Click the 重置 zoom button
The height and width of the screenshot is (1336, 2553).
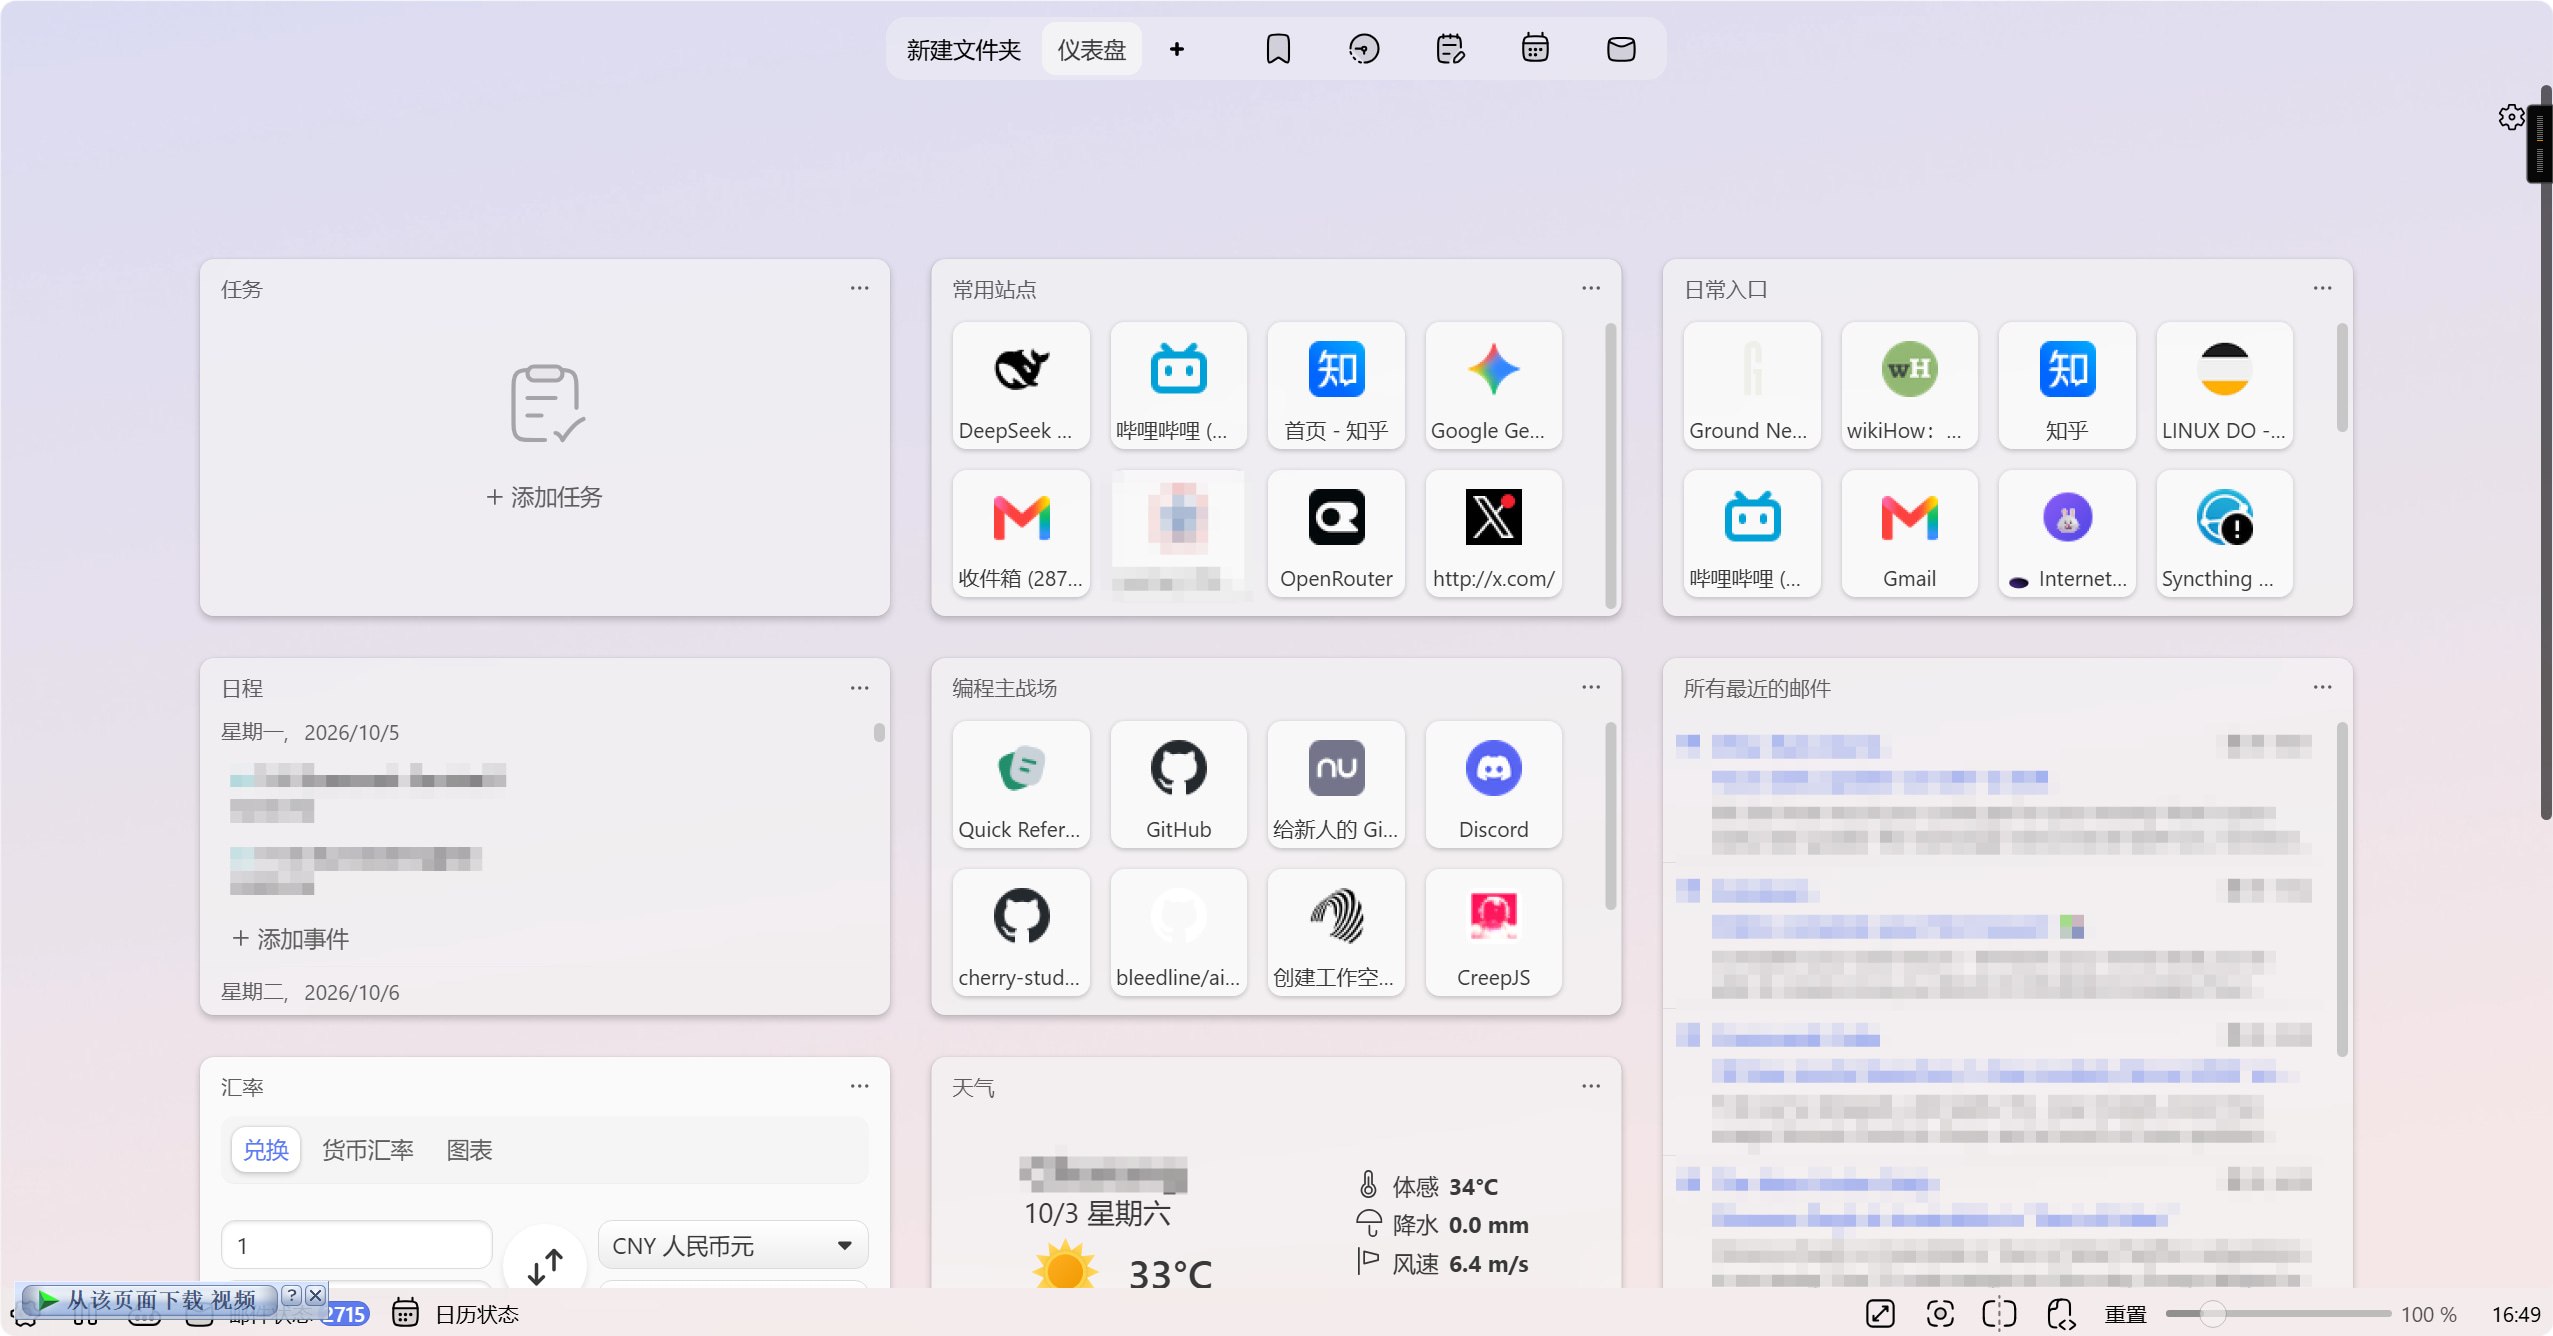(2125, 1314)
